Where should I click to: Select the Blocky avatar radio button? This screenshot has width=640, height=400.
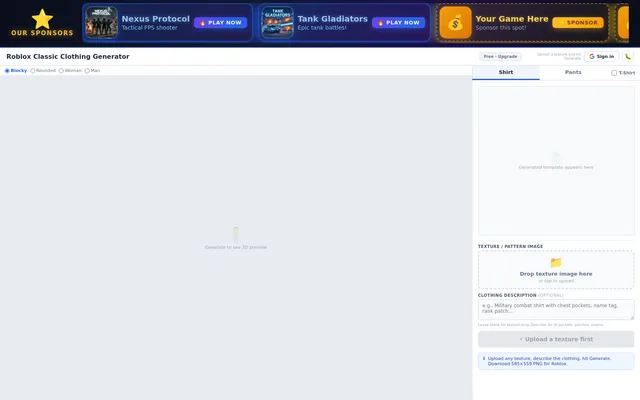pyautogui.click(x=7, y=71)
